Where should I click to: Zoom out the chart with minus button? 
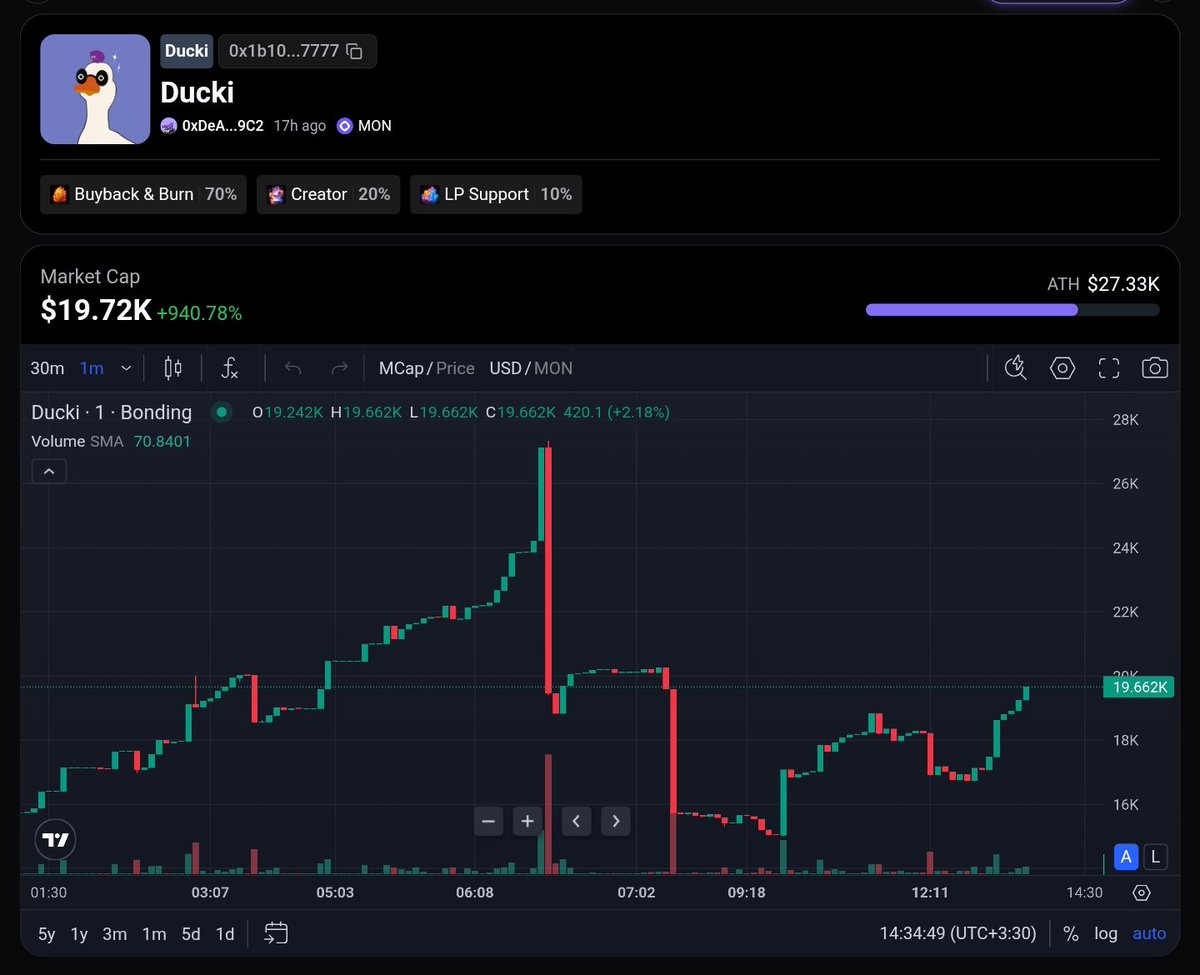(x=488, y=821)
